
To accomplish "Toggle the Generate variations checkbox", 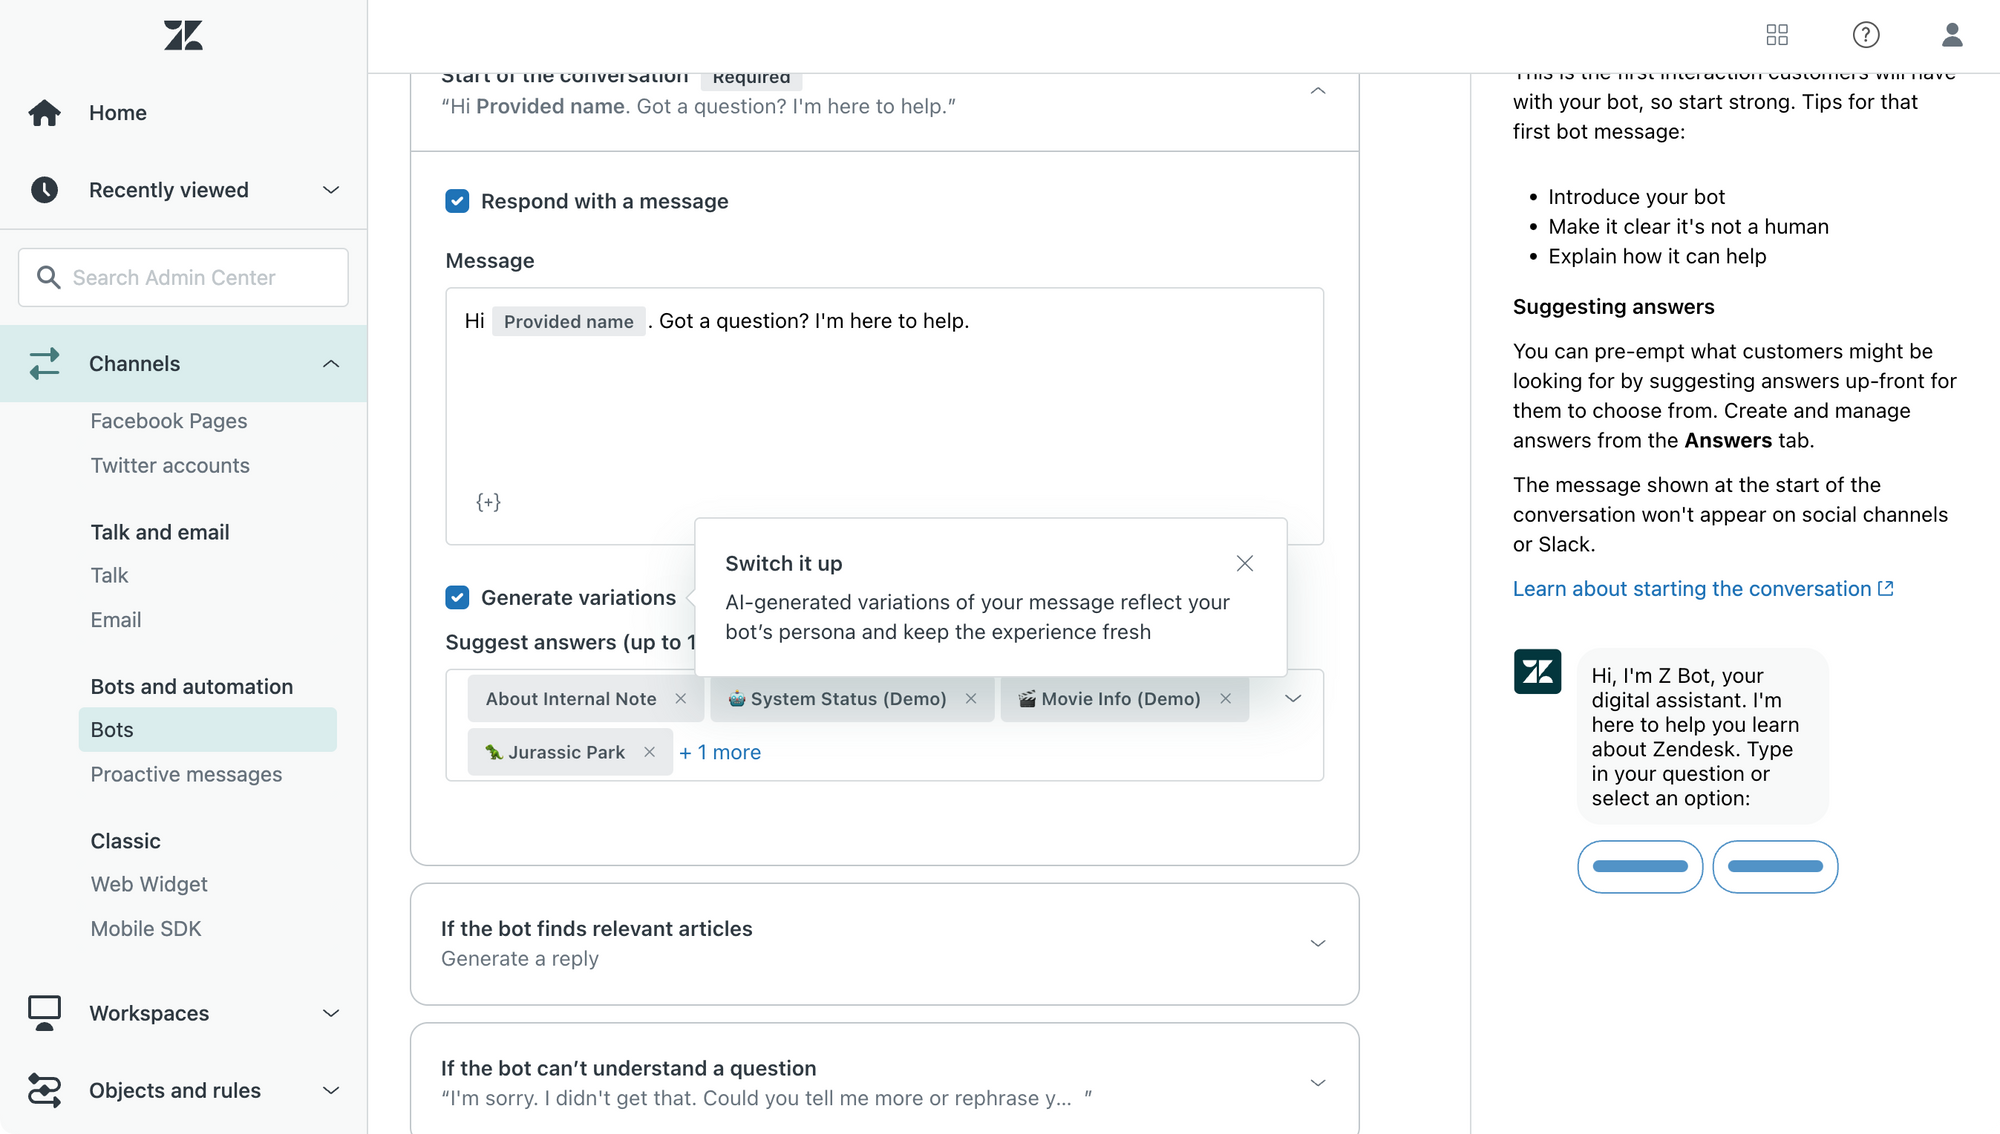I will [x=457, y=598].
